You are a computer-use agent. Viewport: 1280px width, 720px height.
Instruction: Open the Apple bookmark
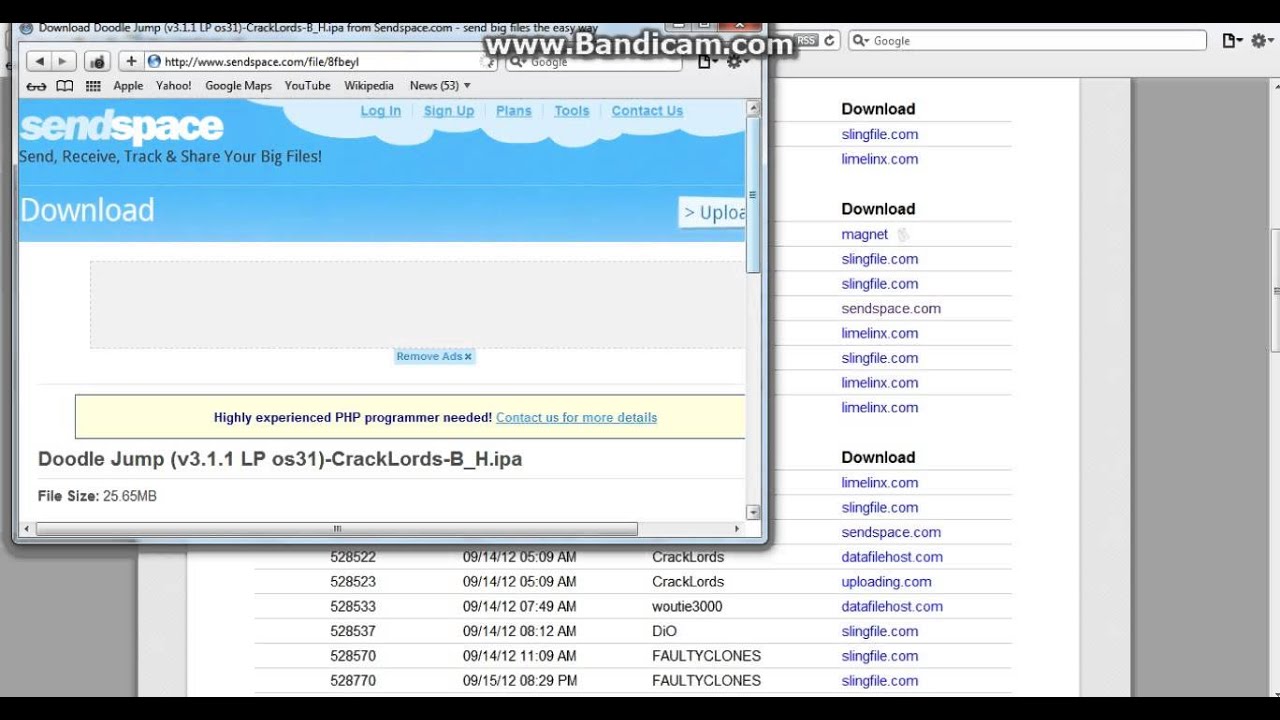(x=128, y=86)
